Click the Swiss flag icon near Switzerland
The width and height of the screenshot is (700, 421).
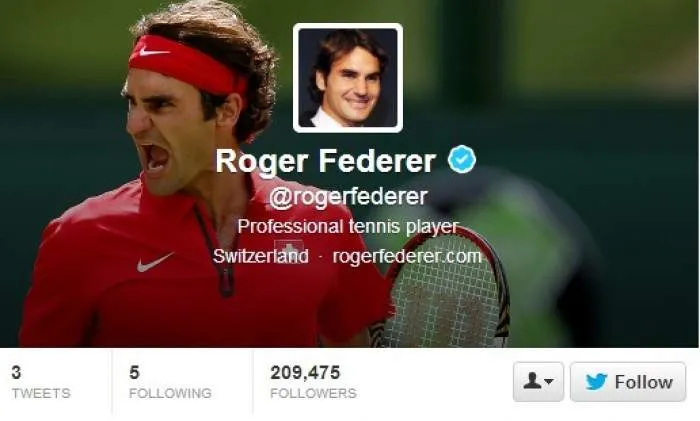289,251
